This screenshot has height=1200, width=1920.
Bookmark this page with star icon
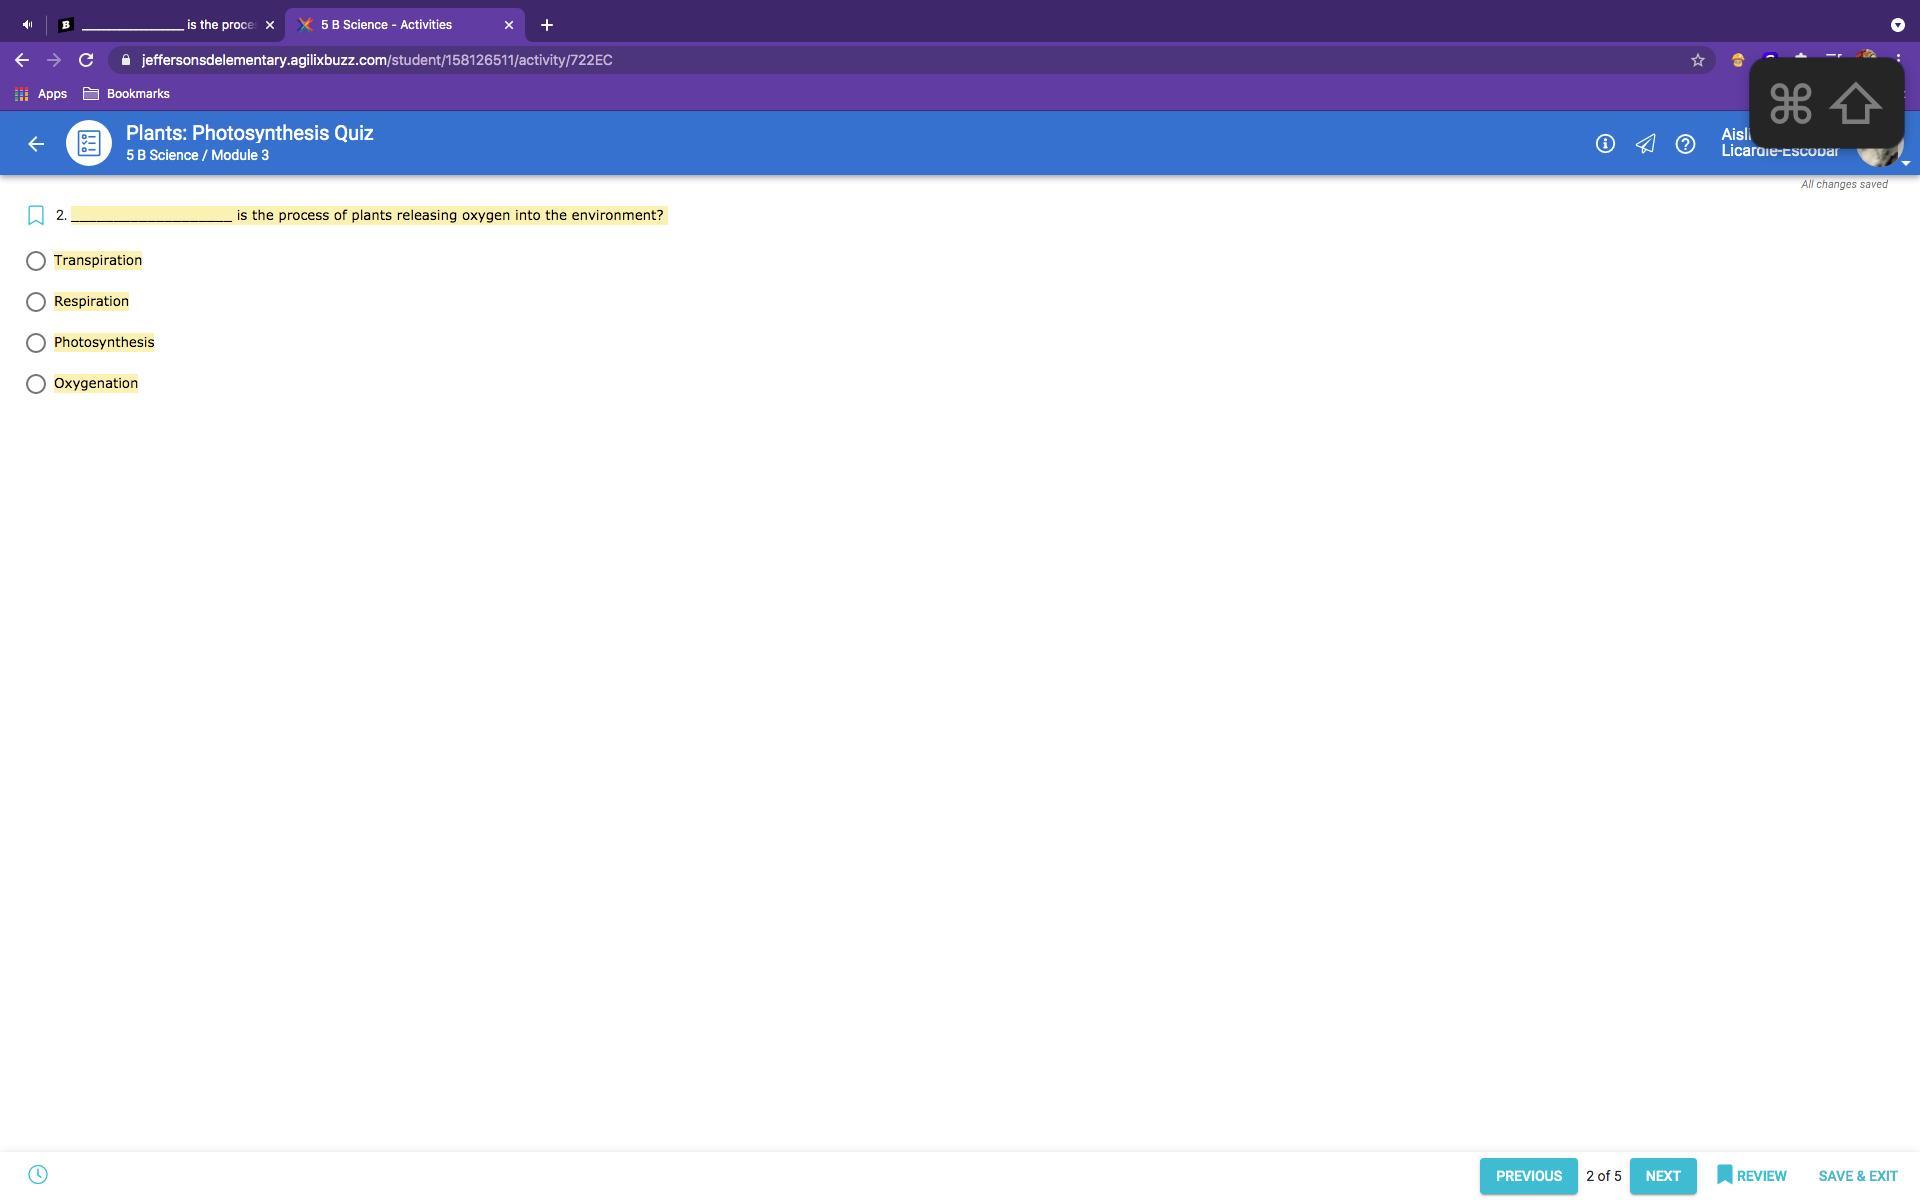[1697, 60]
